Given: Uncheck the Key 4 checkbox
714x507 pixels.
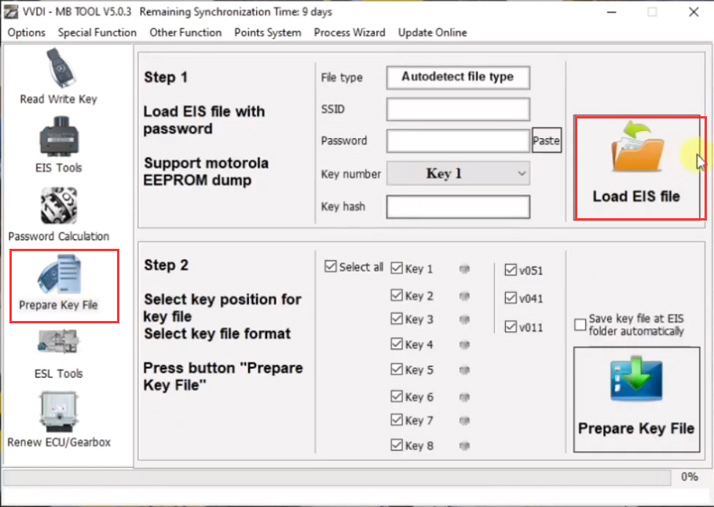Looking at the screenshot, I should pyautogui.click(x=397, y=344).
